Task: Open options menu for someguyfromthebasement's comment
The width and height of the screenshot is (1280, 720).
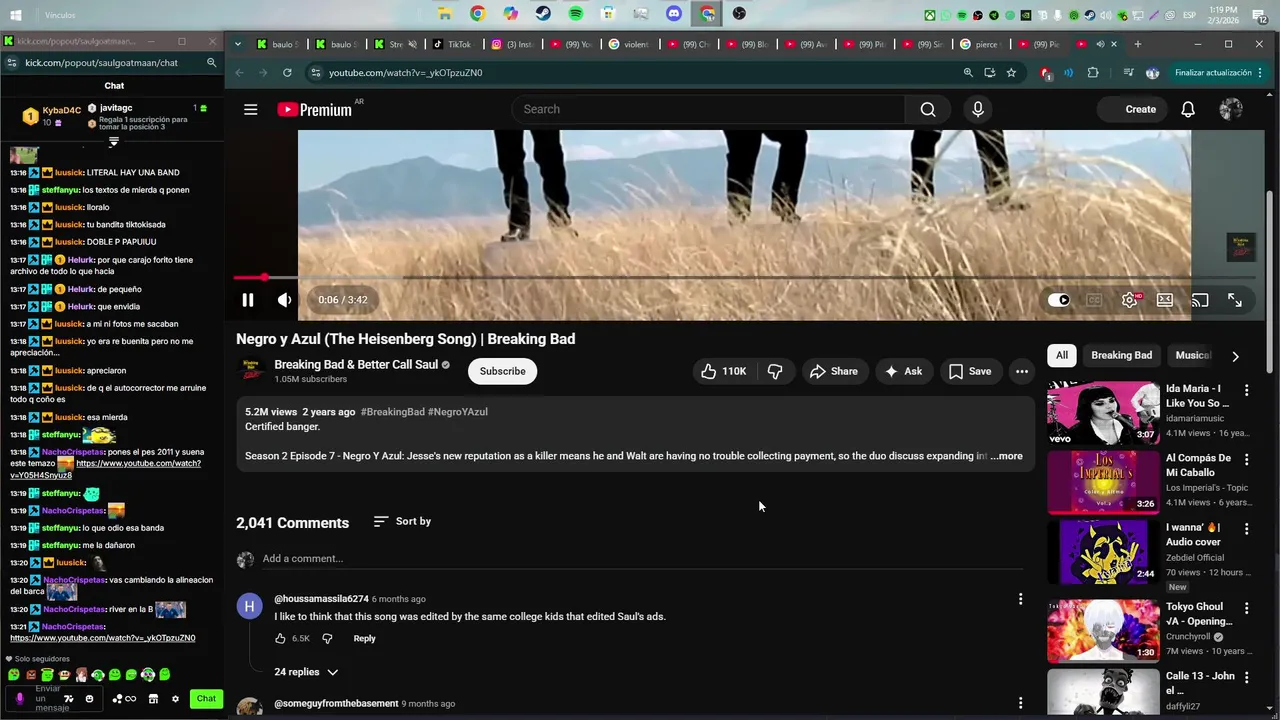Action: pyautogui.click(x=1020, y=704)
